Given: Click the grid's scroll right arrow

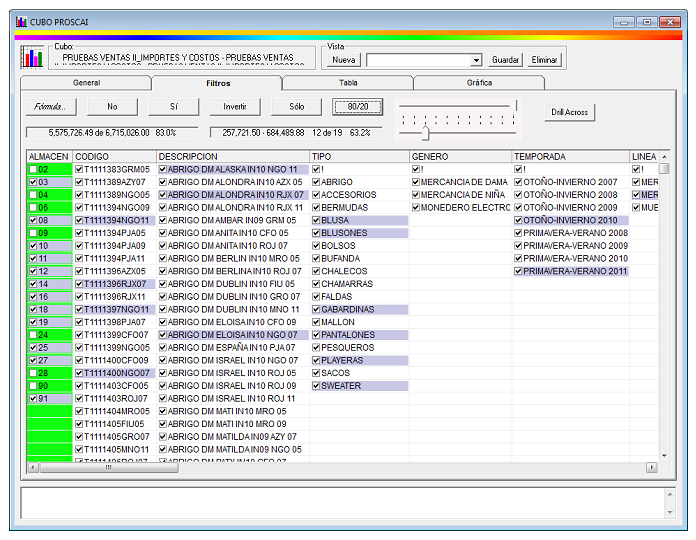Looking at the screenshot, I should 651,467.
